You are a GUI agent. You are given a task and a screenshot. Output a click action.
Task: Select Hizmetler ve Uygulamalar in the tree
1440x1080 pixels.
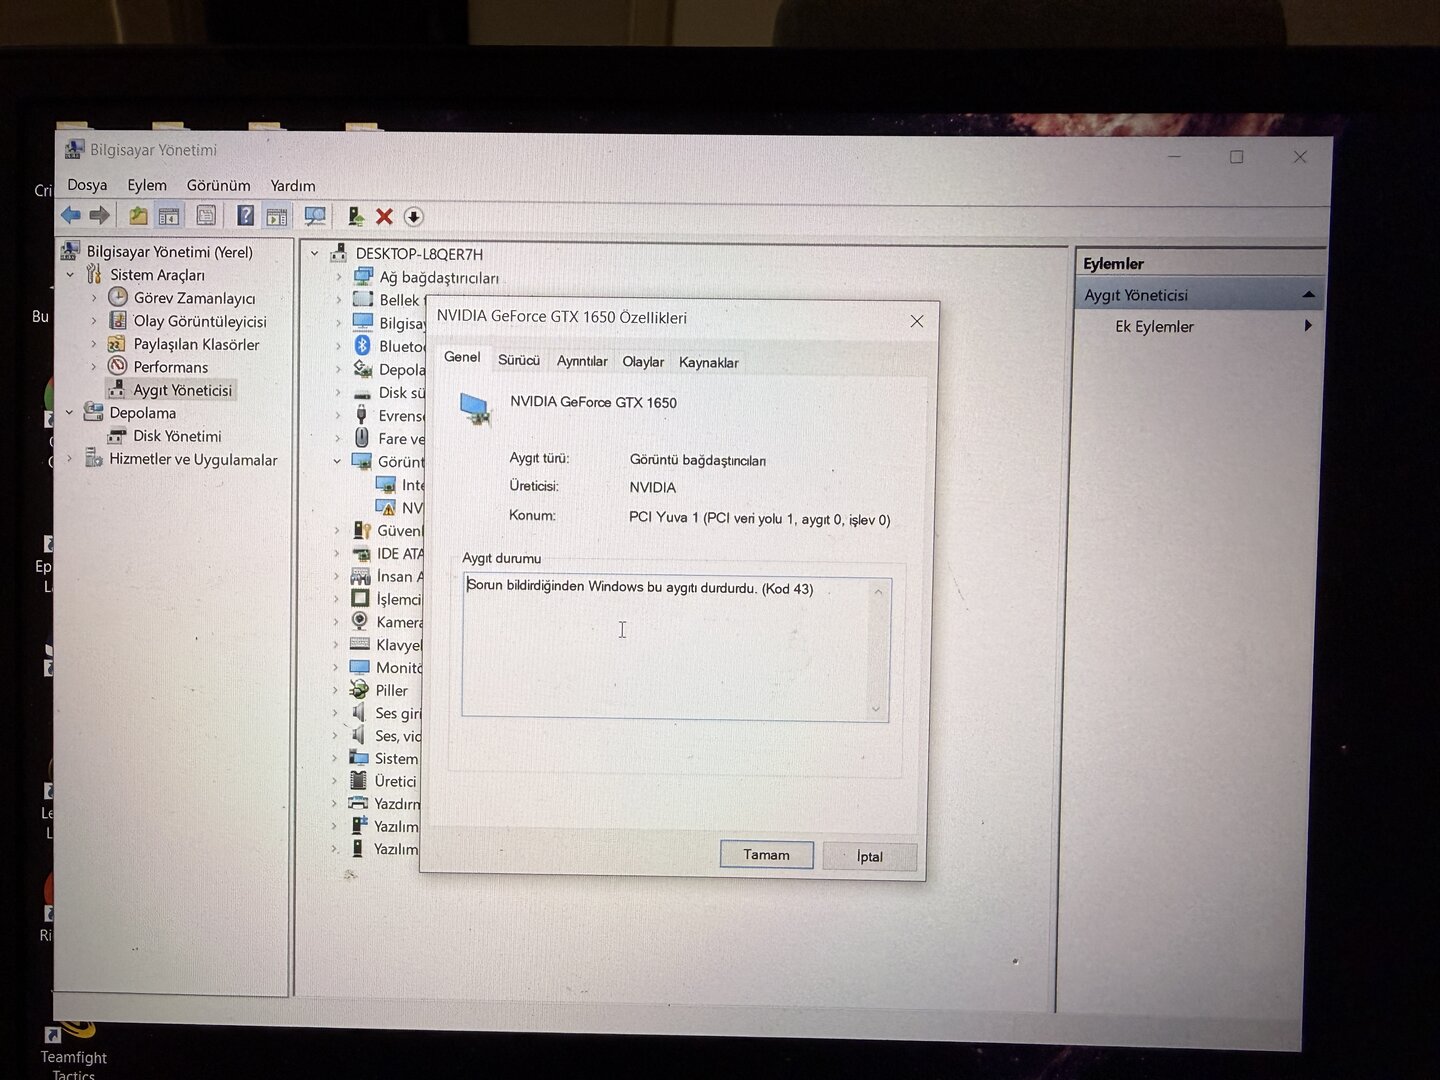tap(194, 460)
